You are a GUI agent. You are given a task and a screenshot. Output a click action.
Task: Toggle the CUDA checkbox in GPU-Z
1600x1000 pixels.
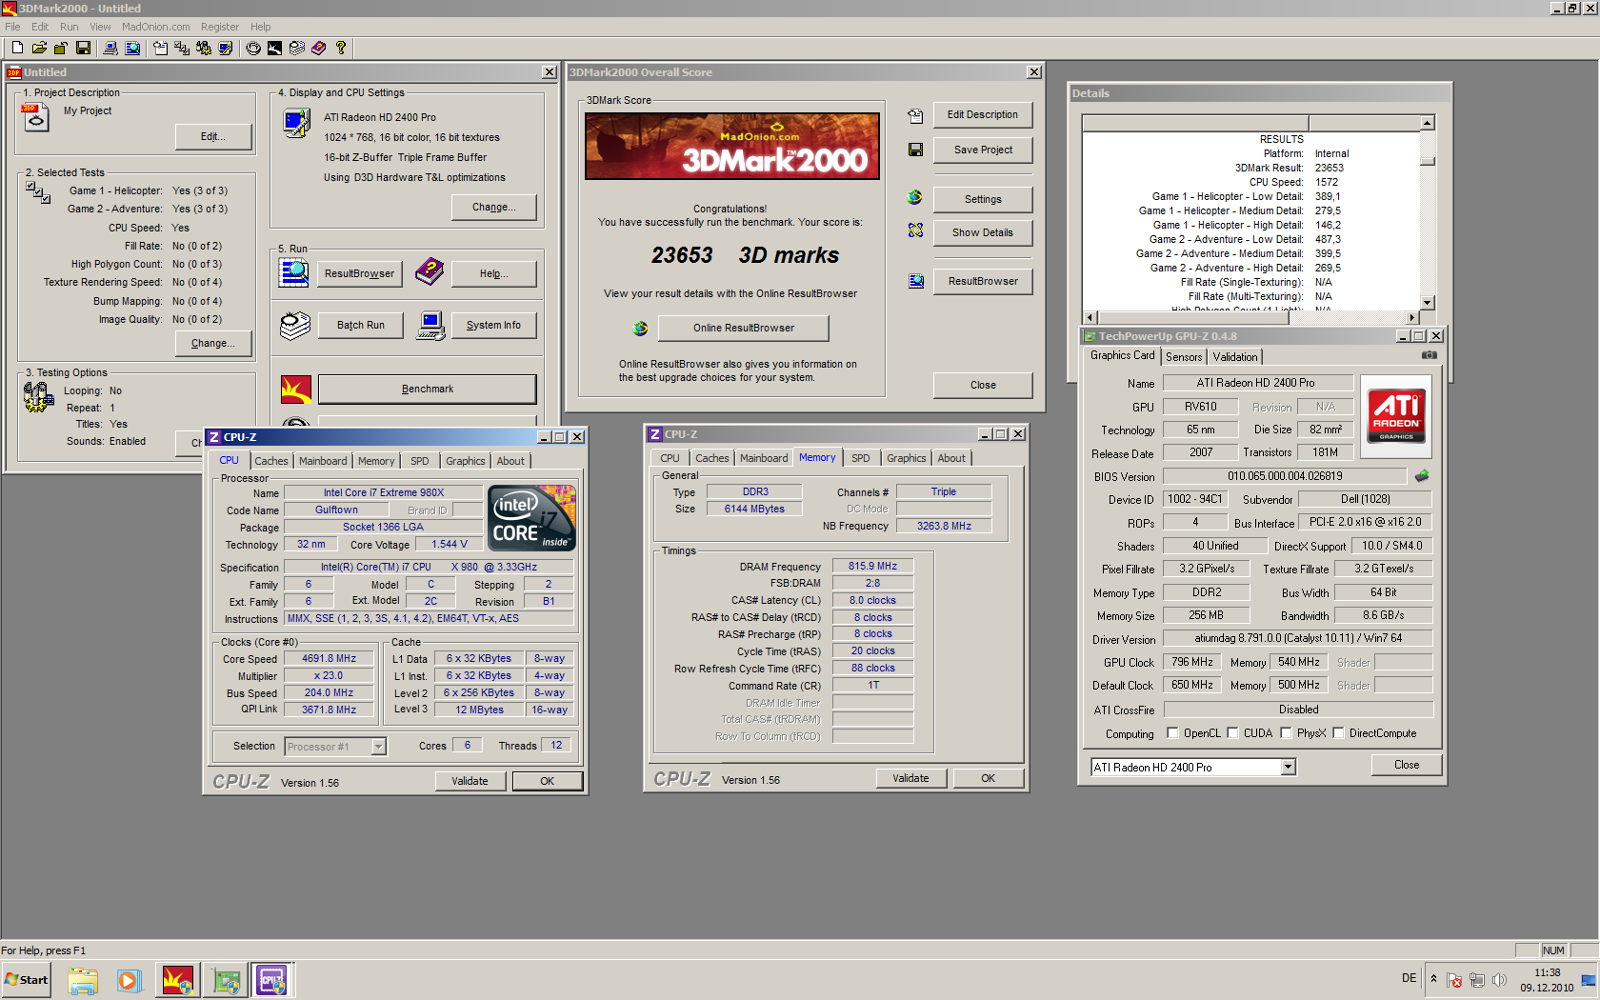click(x=1233, y=733)
